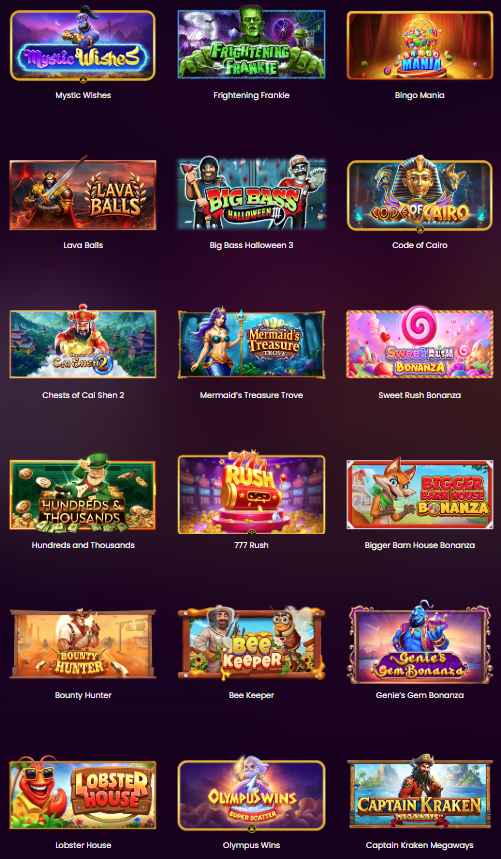
Task: Click the 777 Rush game image
Action: (251, 494)
